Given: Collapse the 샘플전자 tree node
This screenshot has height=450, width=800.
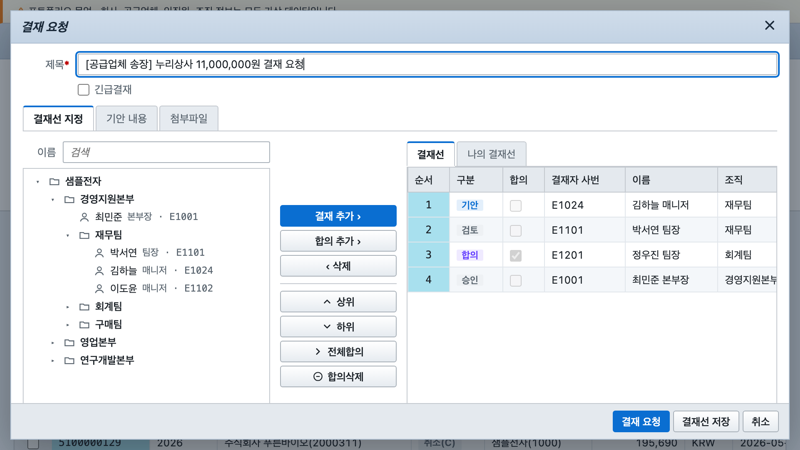Looking at the screenshot, I should coord(38,182).
